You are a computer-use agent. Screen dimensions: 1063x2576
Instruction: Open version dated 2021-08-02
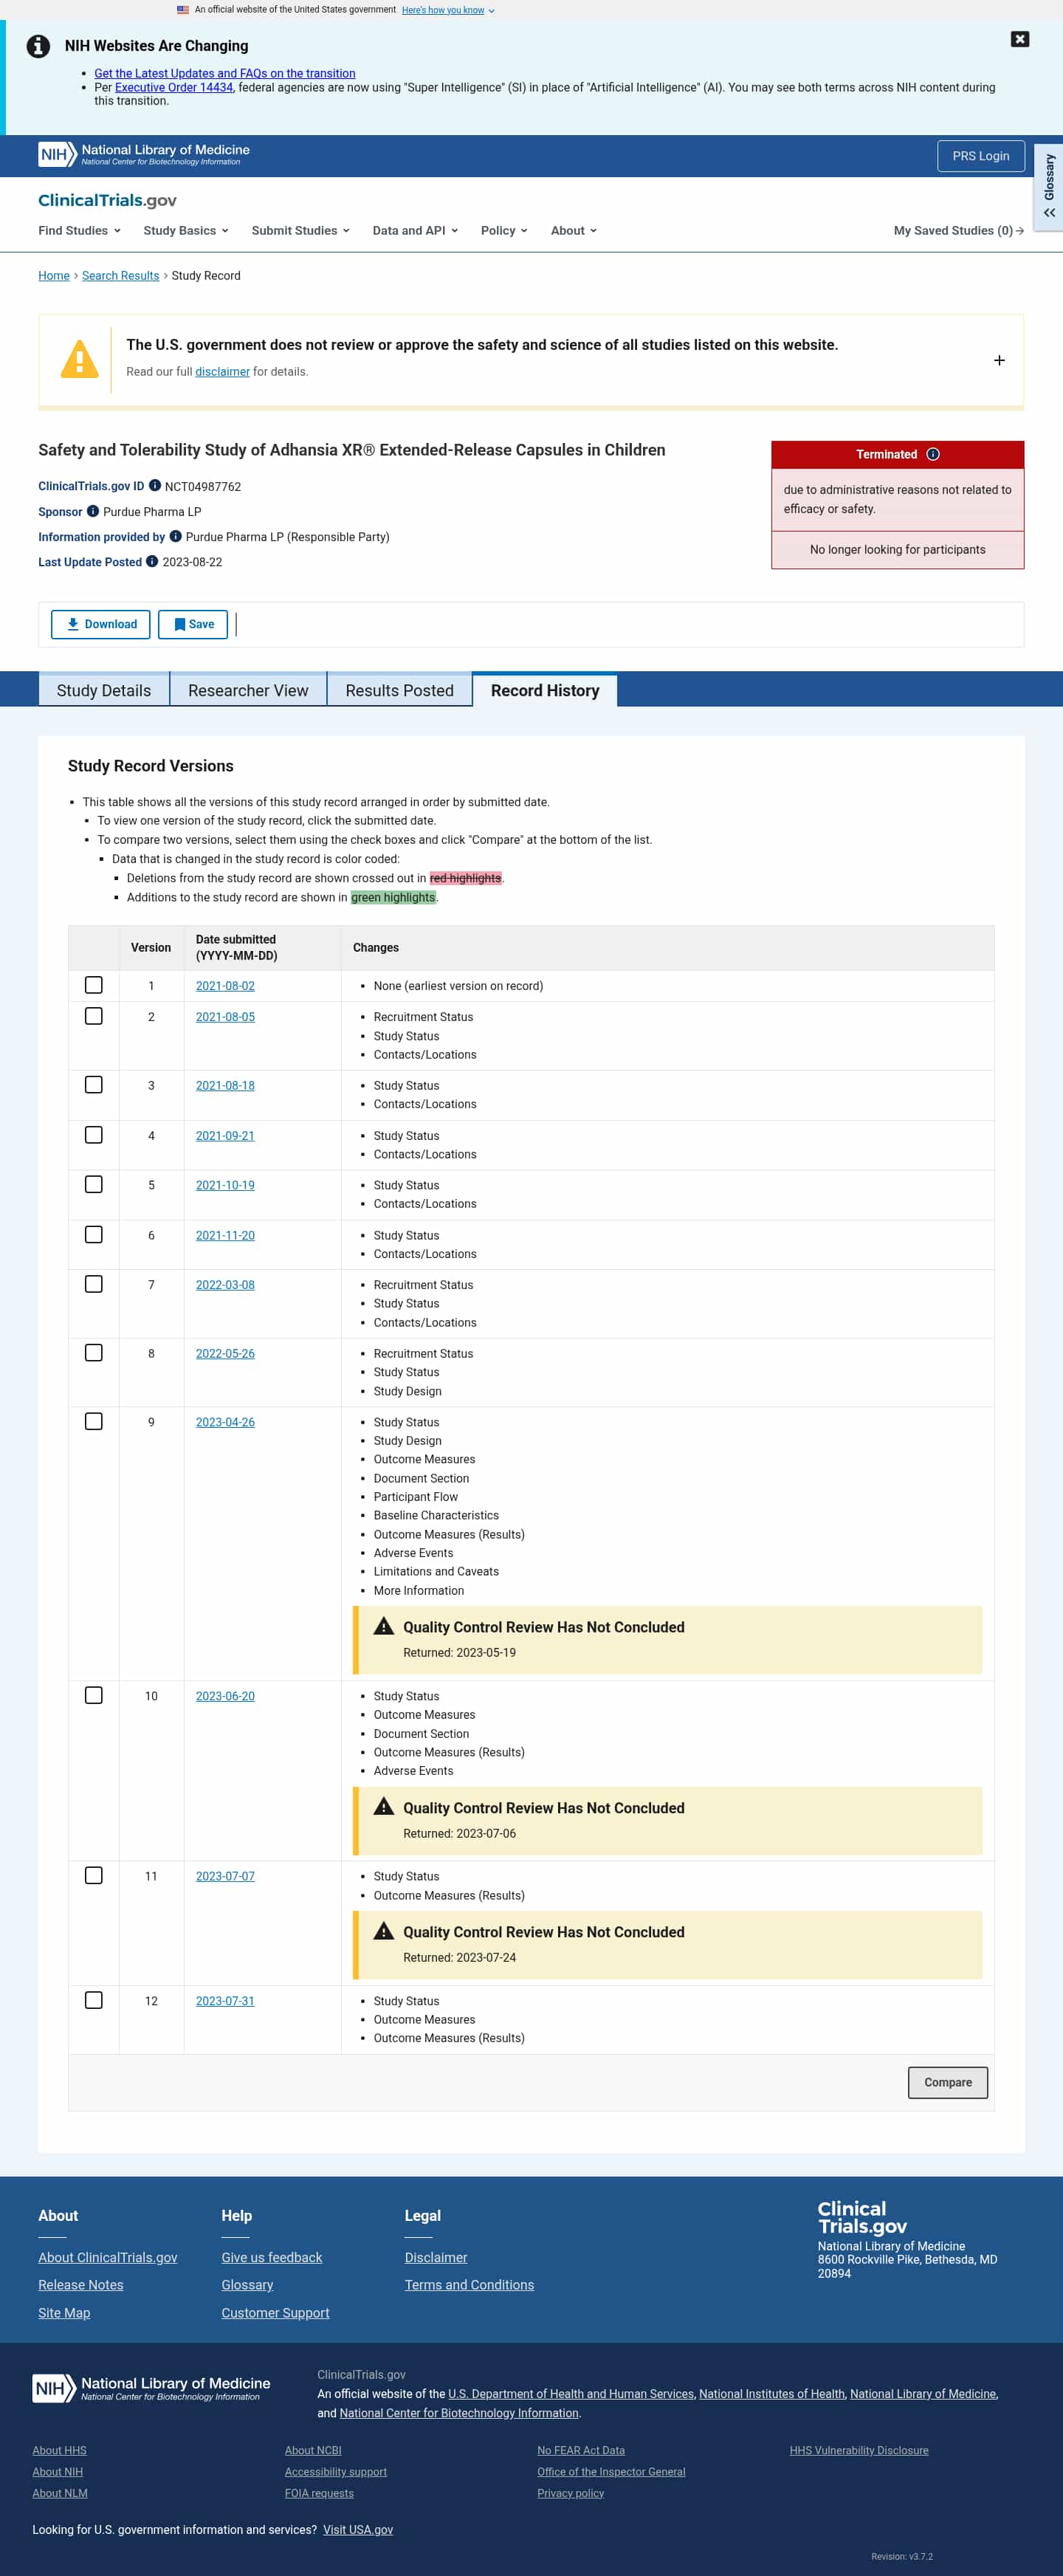pyautogui.click(x=225, y=985)
